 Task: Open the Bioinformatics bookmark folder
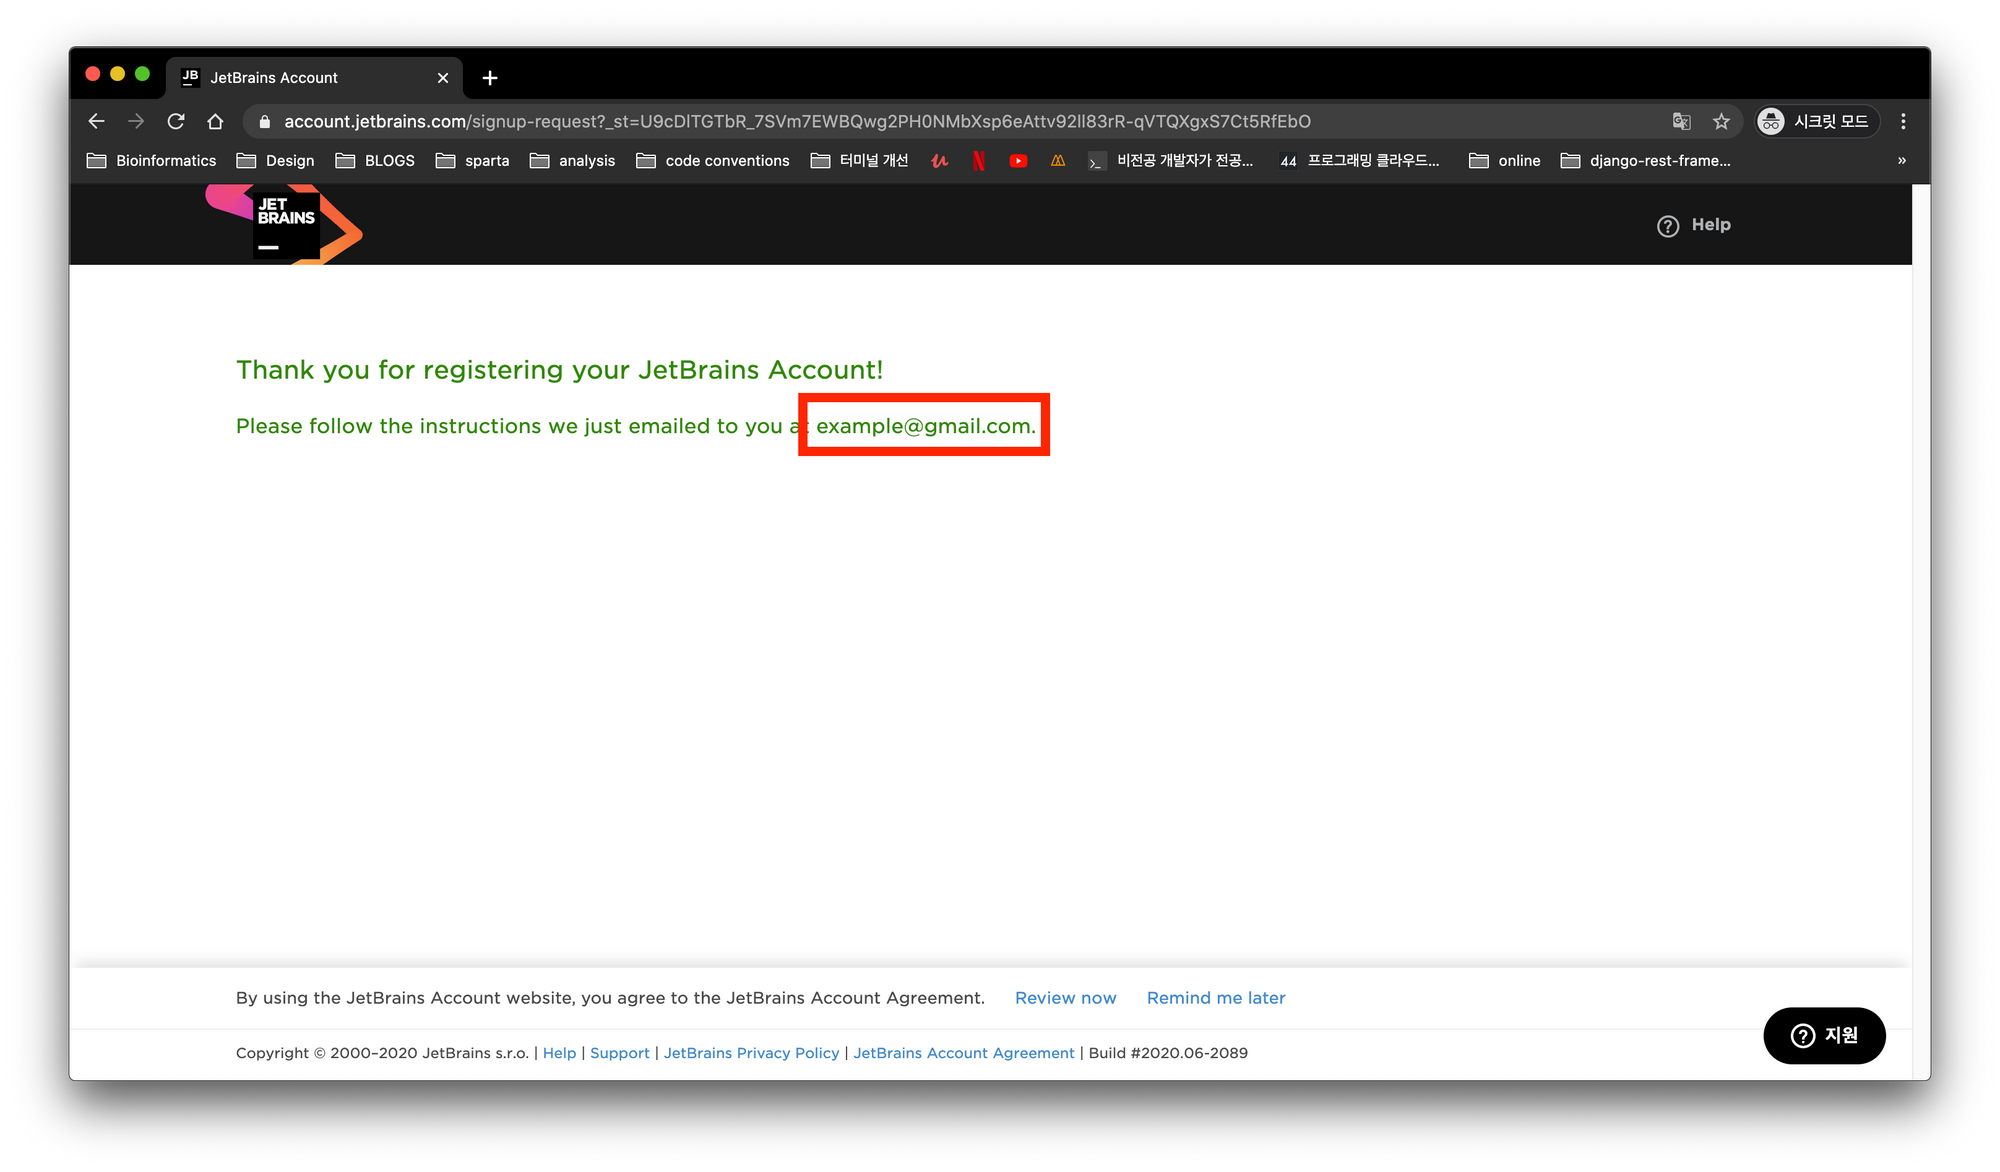coord(152,160)
